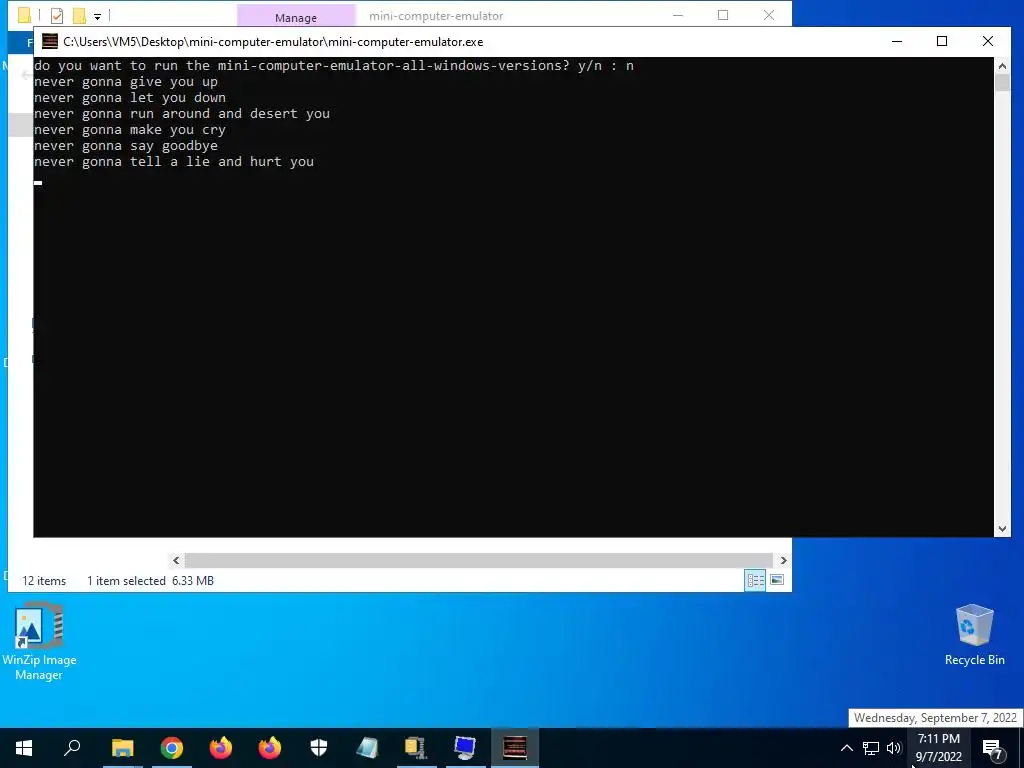
Task: Click the console scrollbar down arrow
Action: [x=1002, y=529]
